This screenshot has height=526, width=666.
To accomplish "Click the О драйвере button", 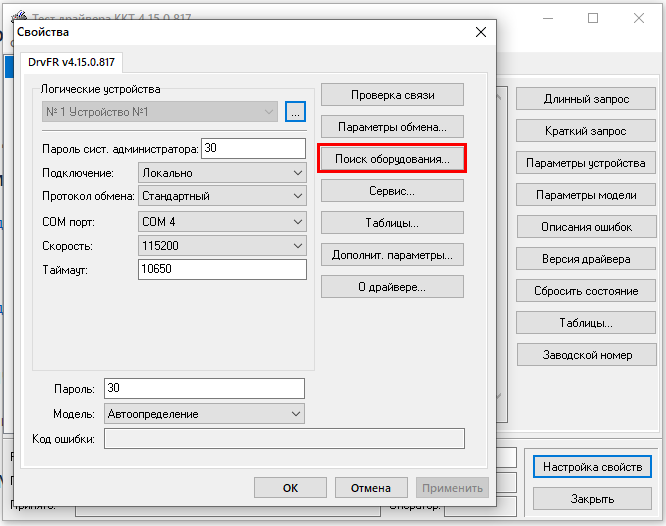I will pyautogui.click(x=392, y=287).
